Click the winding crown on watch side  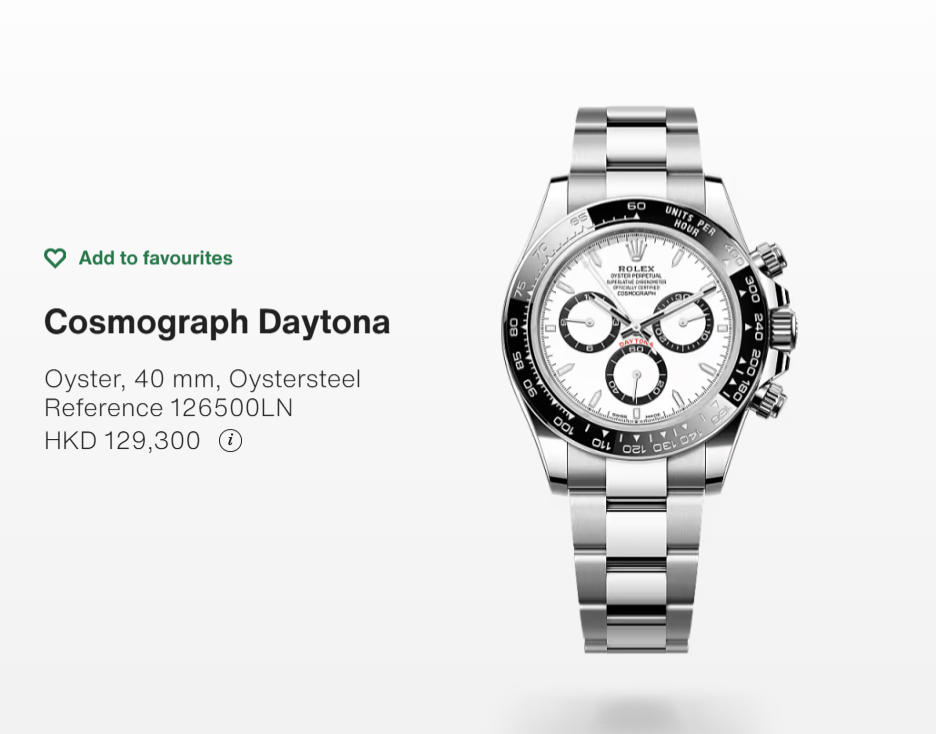point(781,327)
